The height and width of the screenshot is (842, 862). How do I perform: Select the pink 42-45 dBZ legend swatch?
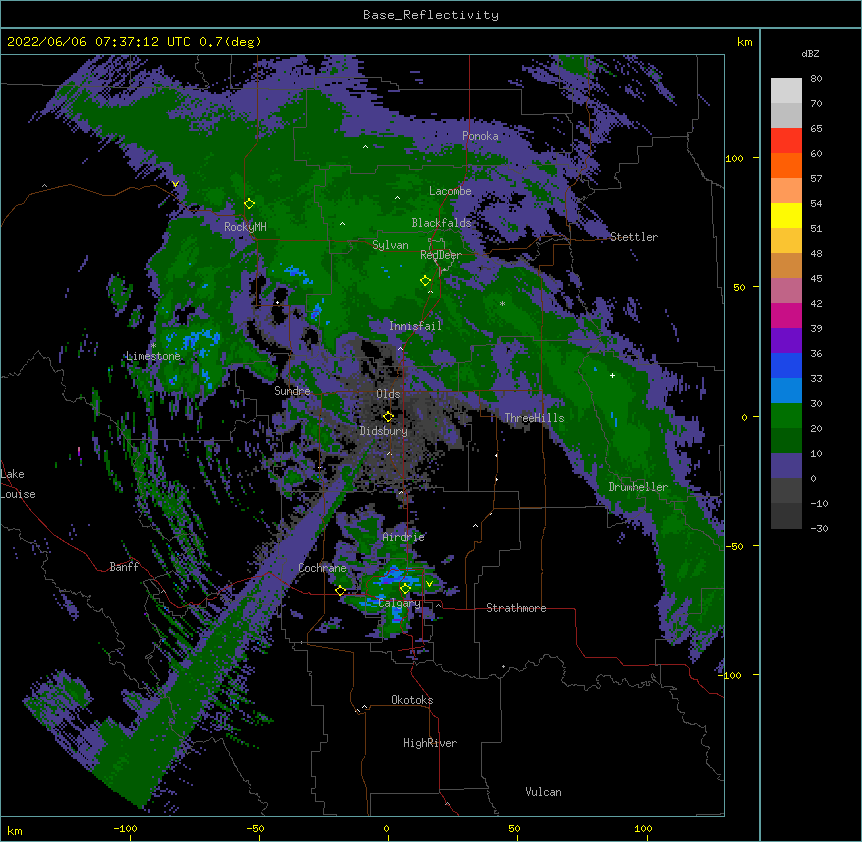click(x=786, y=290)
